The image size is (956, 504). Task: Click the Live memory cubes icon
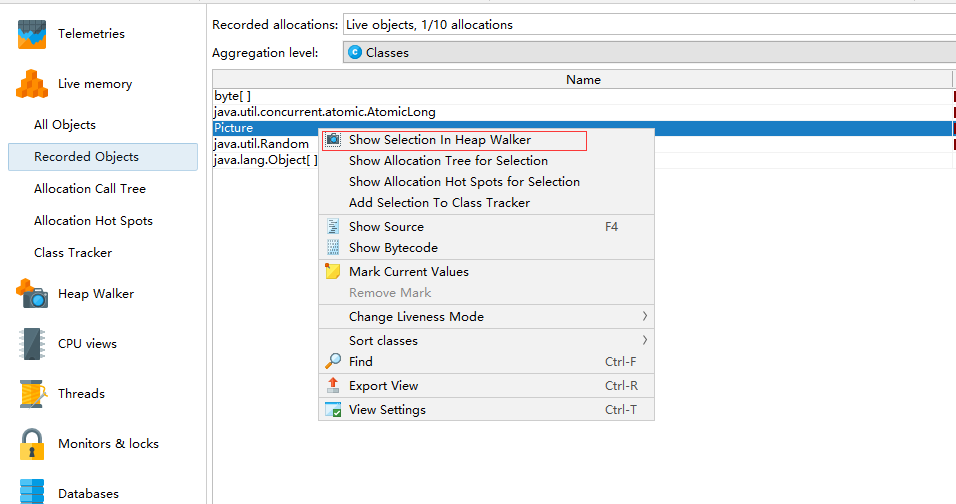click(x=32, y=84)
